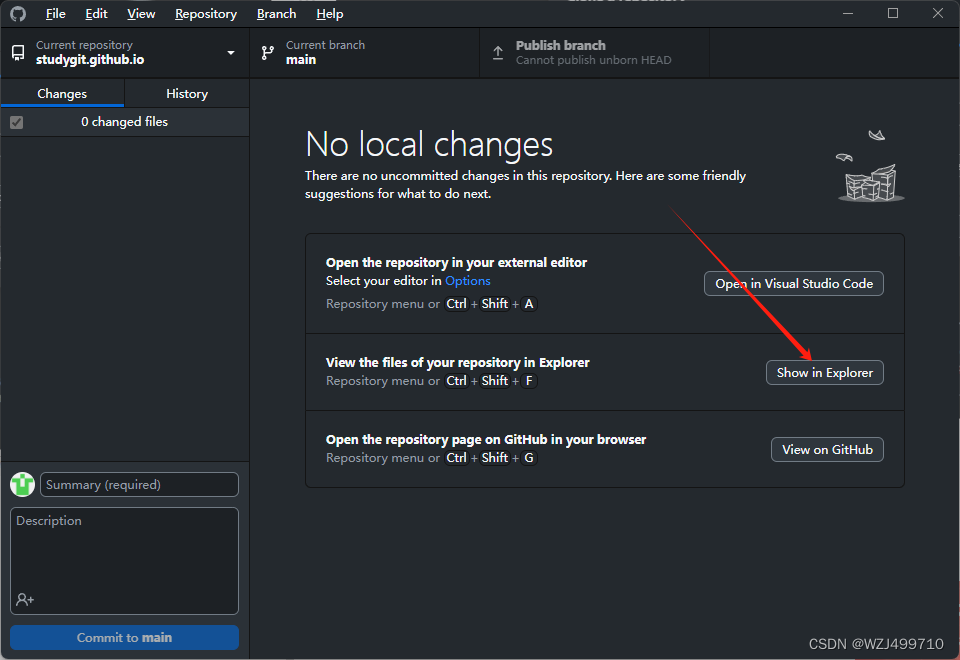The height and width of the screenshot is (660, 960).
Task: Click Open in Visual Studio Code button
Action: tap(793, 283)
